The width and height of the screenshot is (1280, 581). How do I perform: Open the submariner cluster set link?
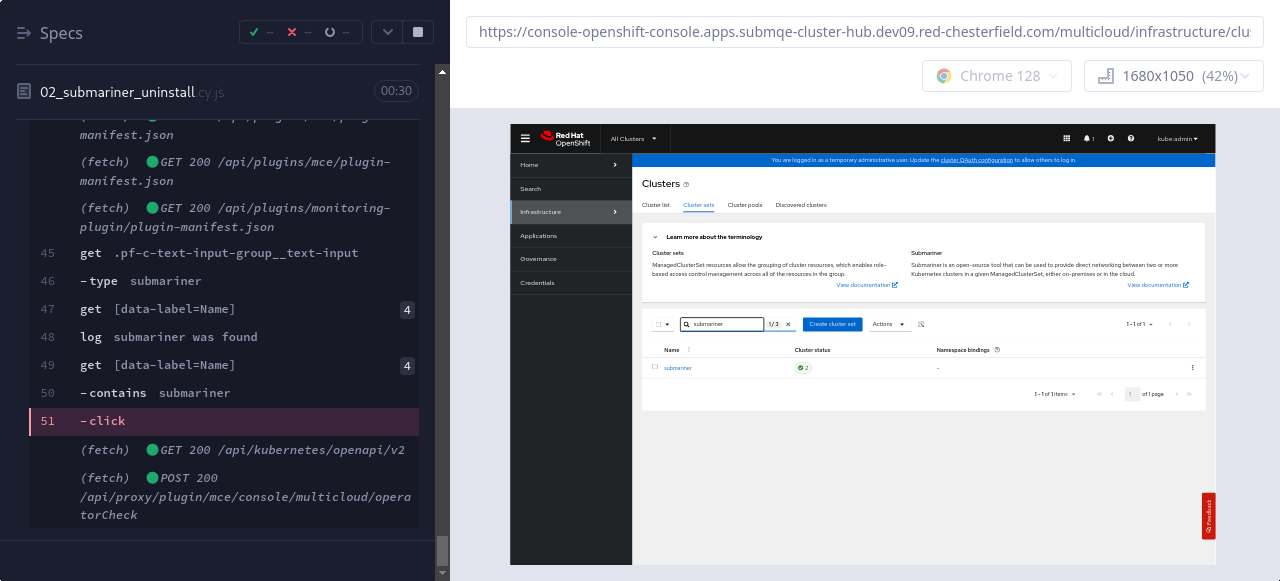[x=677, y=368]
